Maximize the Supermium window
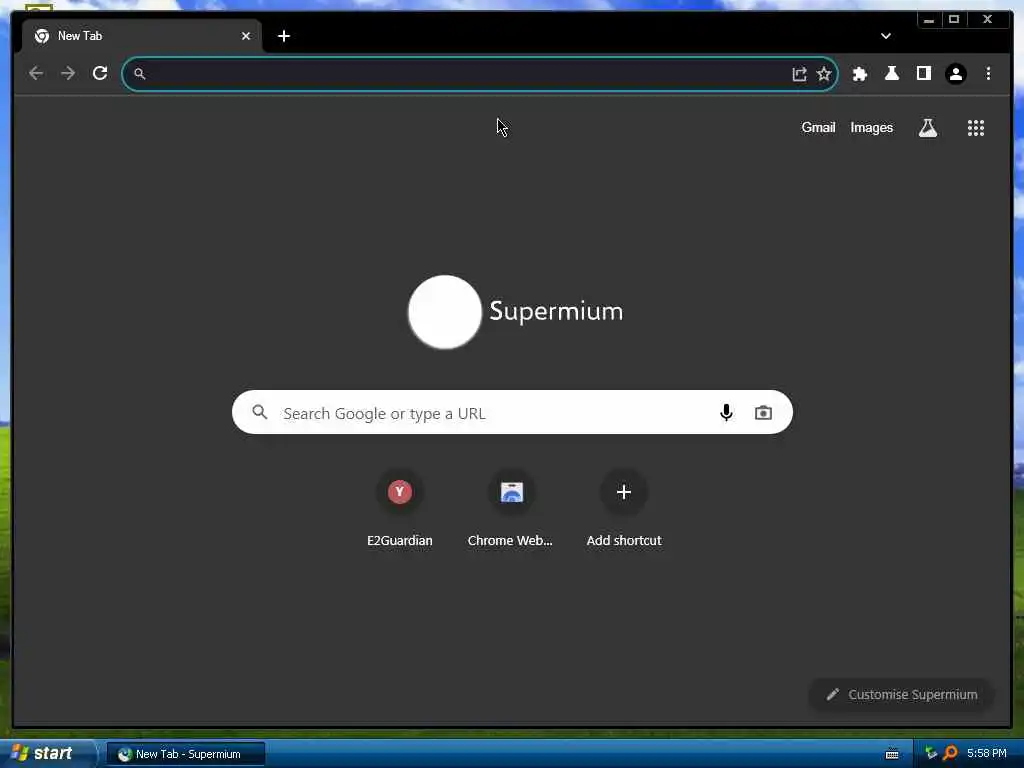The height and width of the screenshot is (768, 1024). point(954,20)
